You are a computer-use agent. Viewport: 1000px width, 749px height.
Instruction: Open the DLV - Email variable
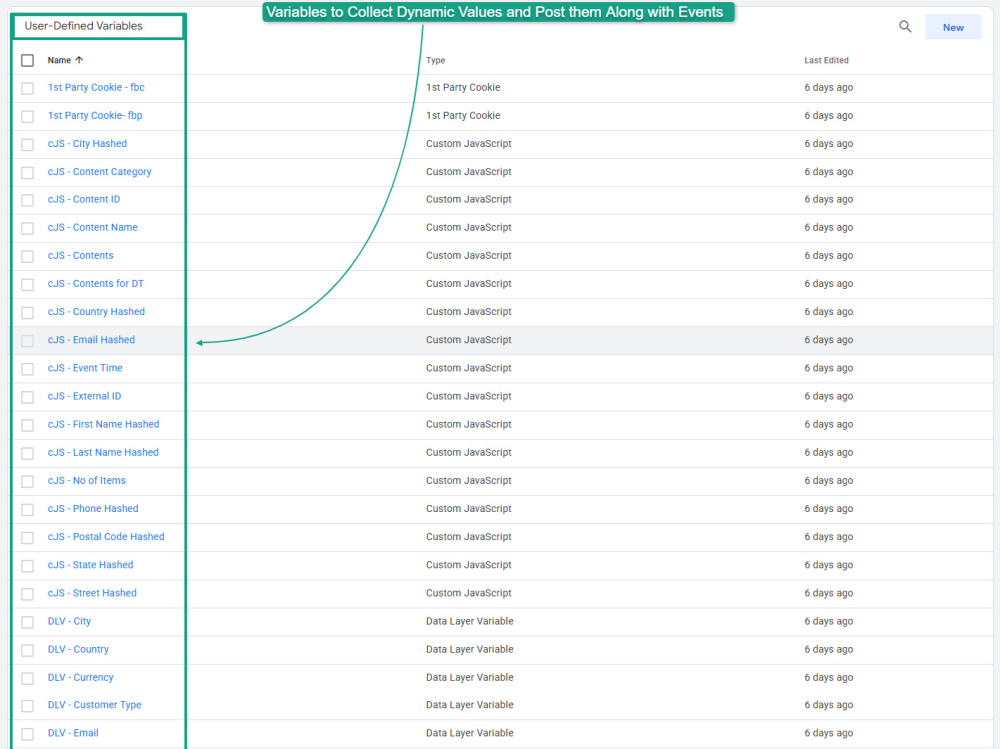73,732
